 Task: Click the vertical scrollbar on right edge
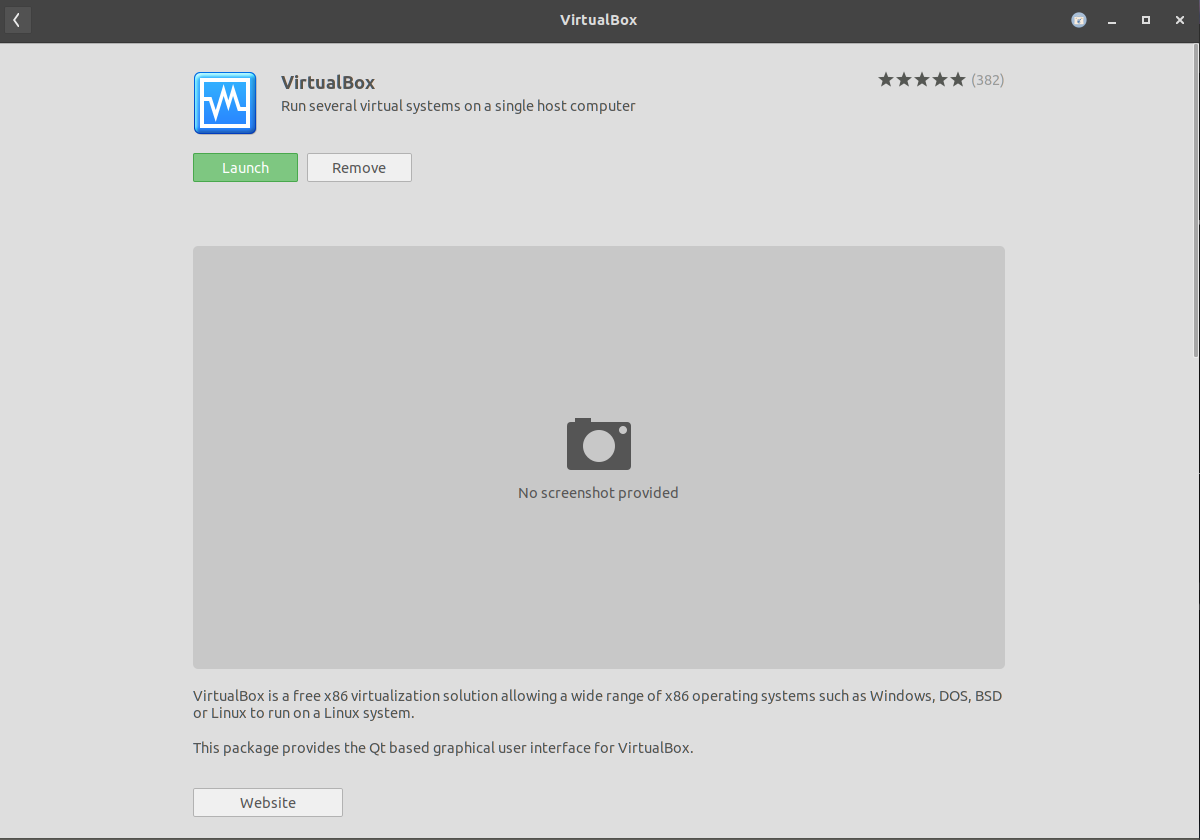pyautogui.click(x=1195, y=200)
